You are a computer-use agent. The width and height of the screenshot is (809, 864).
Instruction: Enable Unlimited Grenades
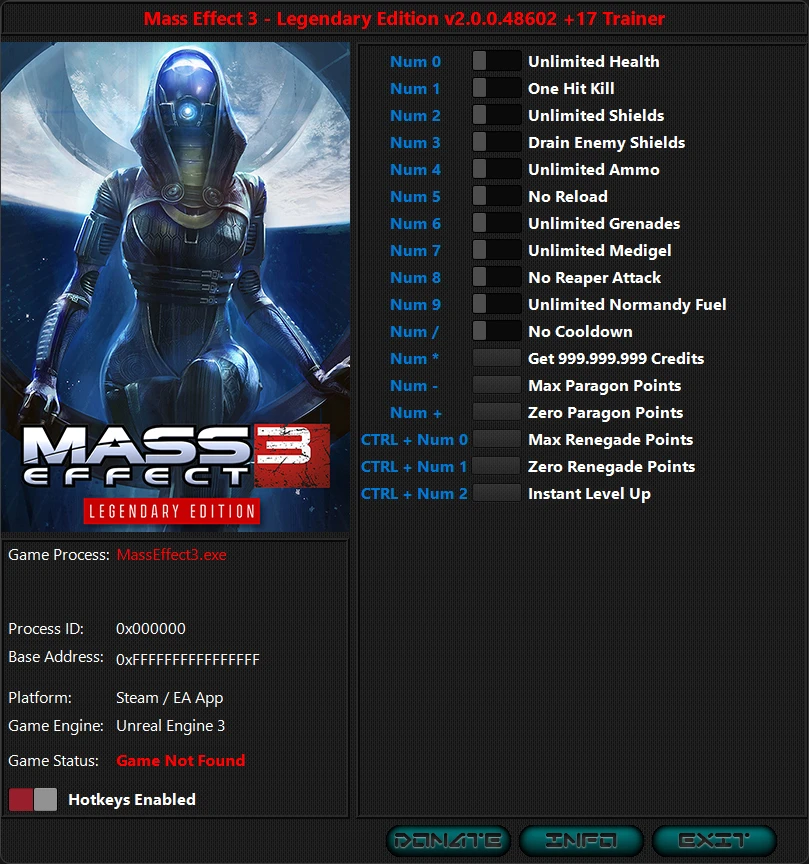pyautogui.click(x=497, y=223)
